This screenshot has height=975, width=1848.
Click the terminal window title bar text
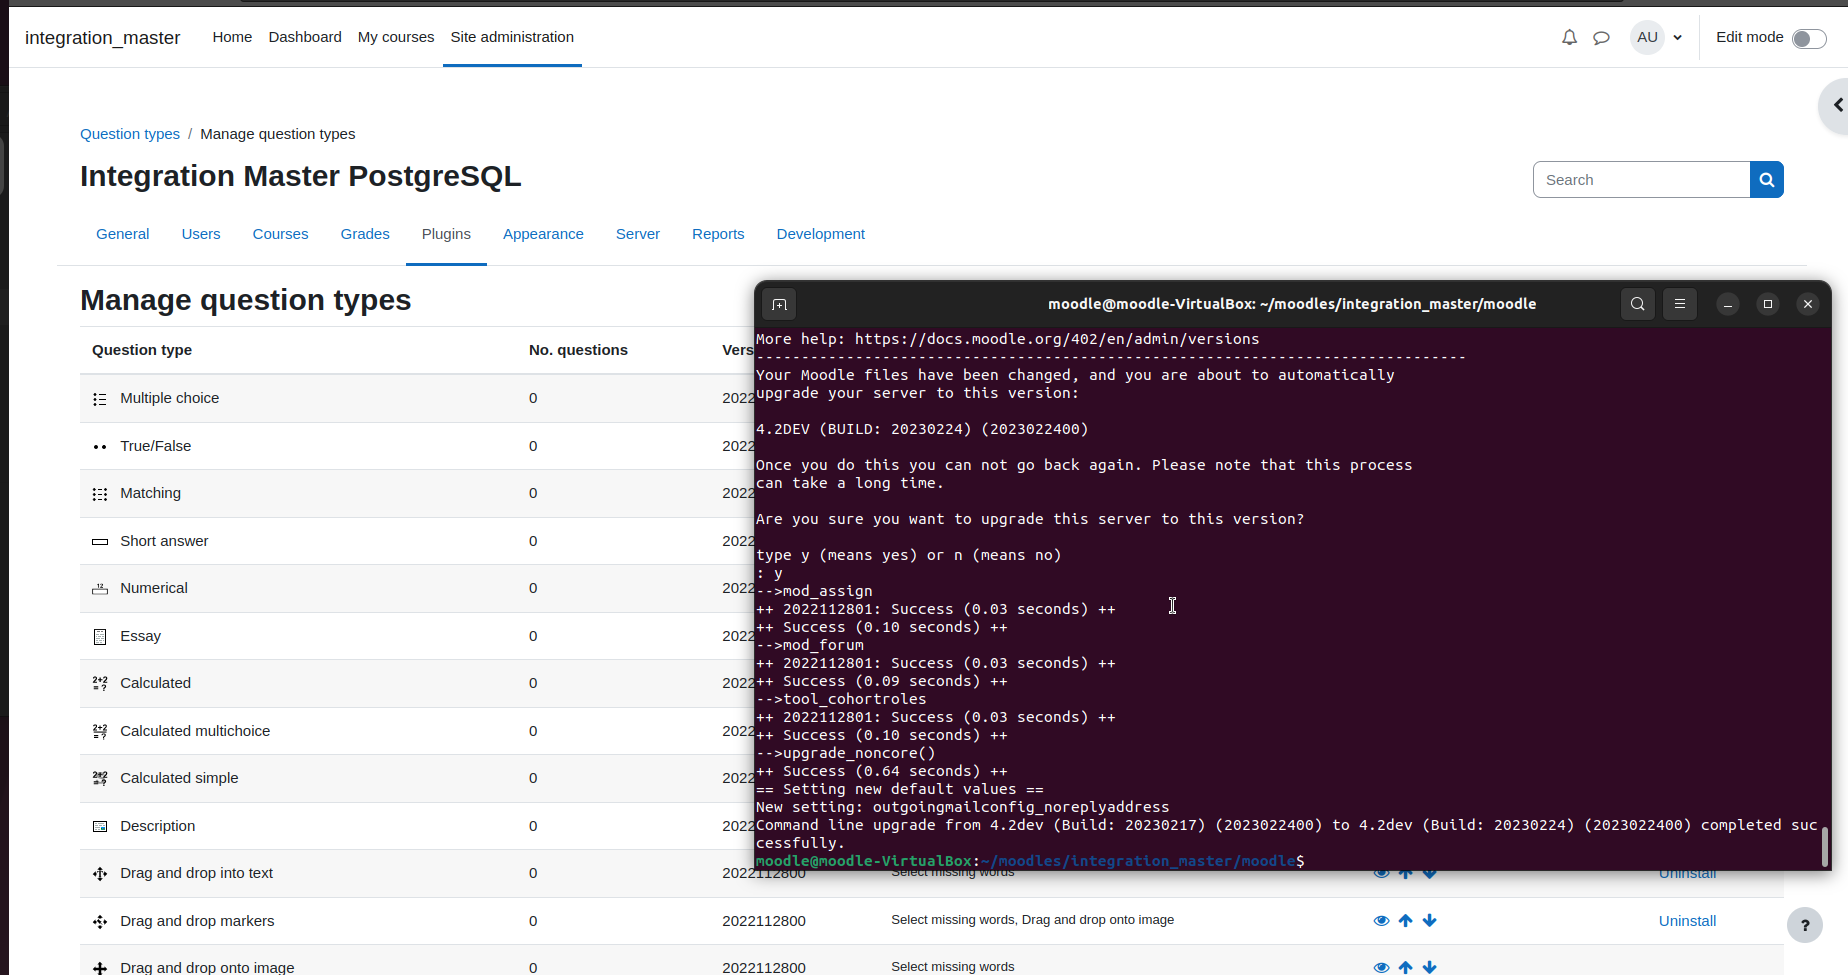click(x=1292, y=304)
